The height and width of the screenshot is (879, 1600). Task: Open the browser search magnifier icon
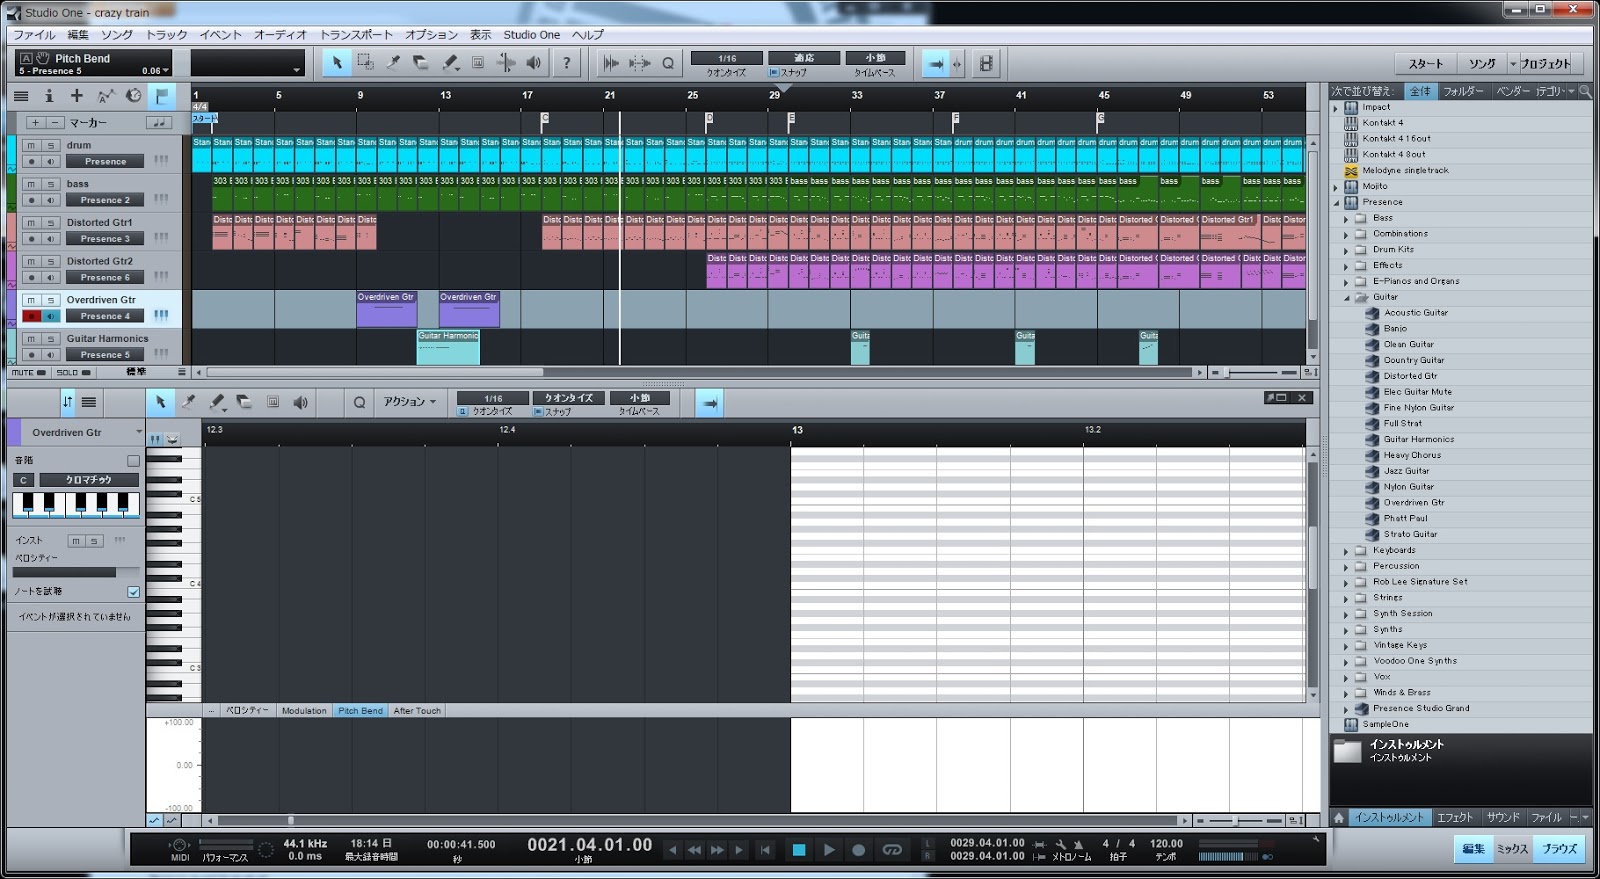[x=1585, y=91]
